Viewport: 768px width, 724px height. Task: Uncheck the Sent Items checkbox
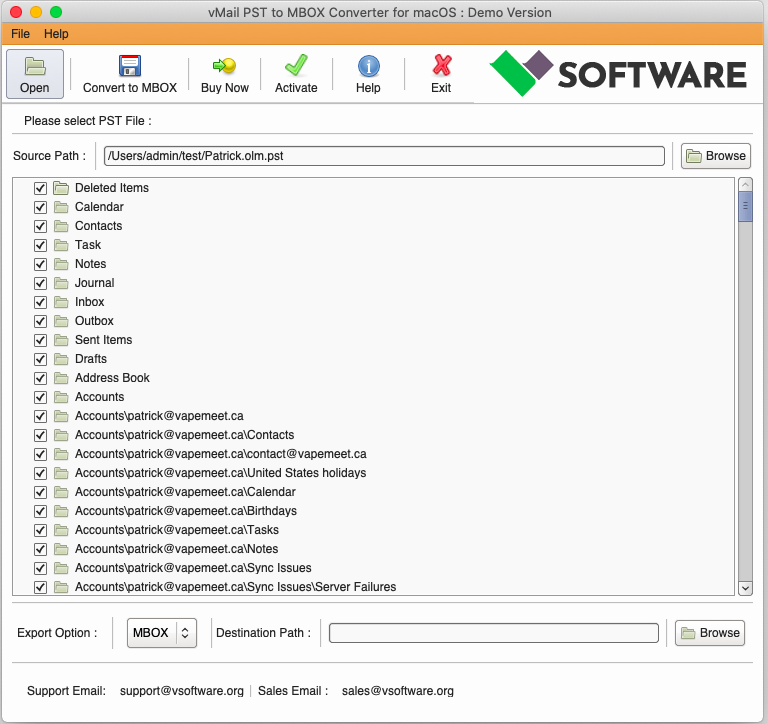(x=40, y=340)
